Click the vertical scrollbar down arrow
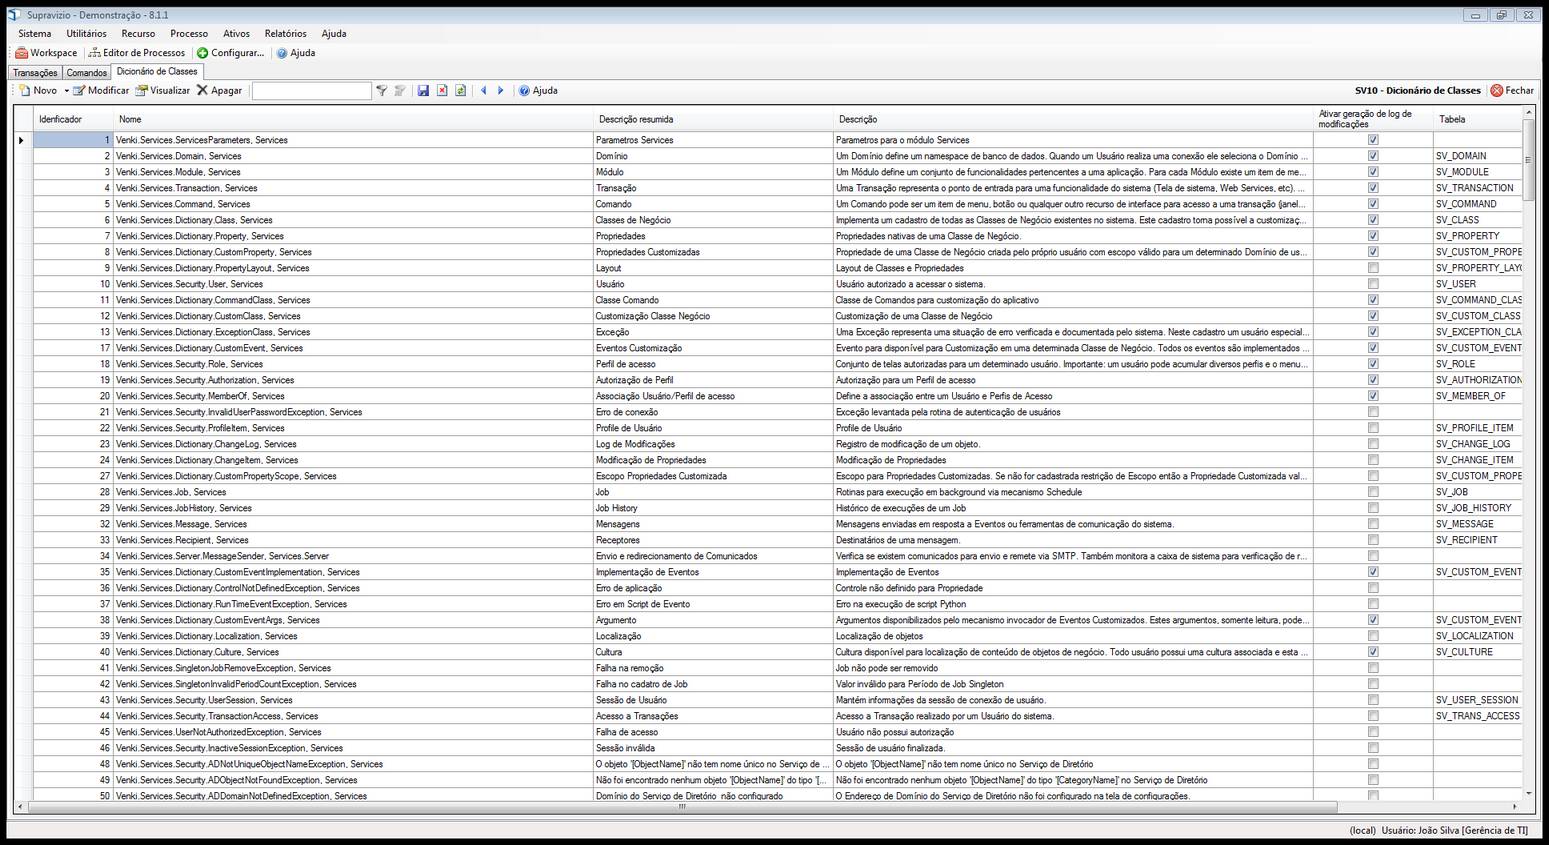 pos(1528,794)
